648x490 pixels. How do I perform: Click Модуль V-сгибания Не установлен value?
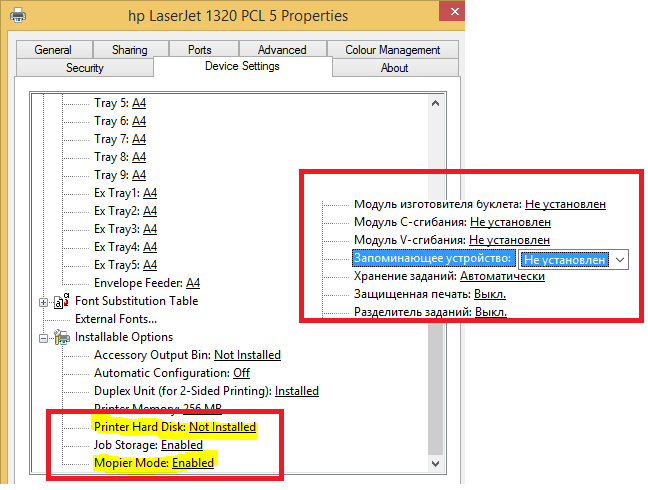click(510, 240)
